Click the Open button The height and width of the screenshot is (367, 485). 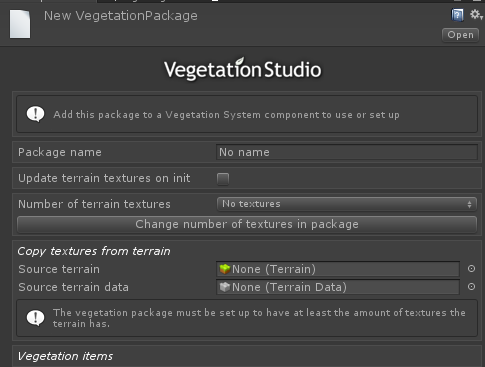pos(460,35)
